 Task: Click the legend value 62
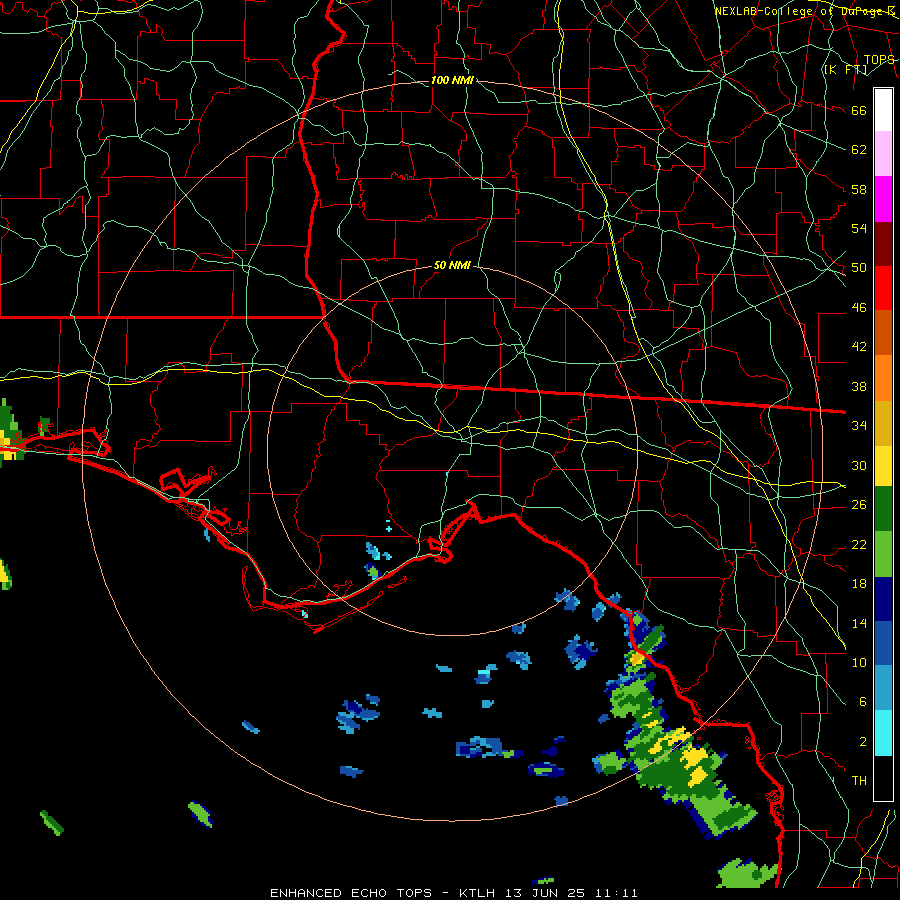(x=859, y=150)
